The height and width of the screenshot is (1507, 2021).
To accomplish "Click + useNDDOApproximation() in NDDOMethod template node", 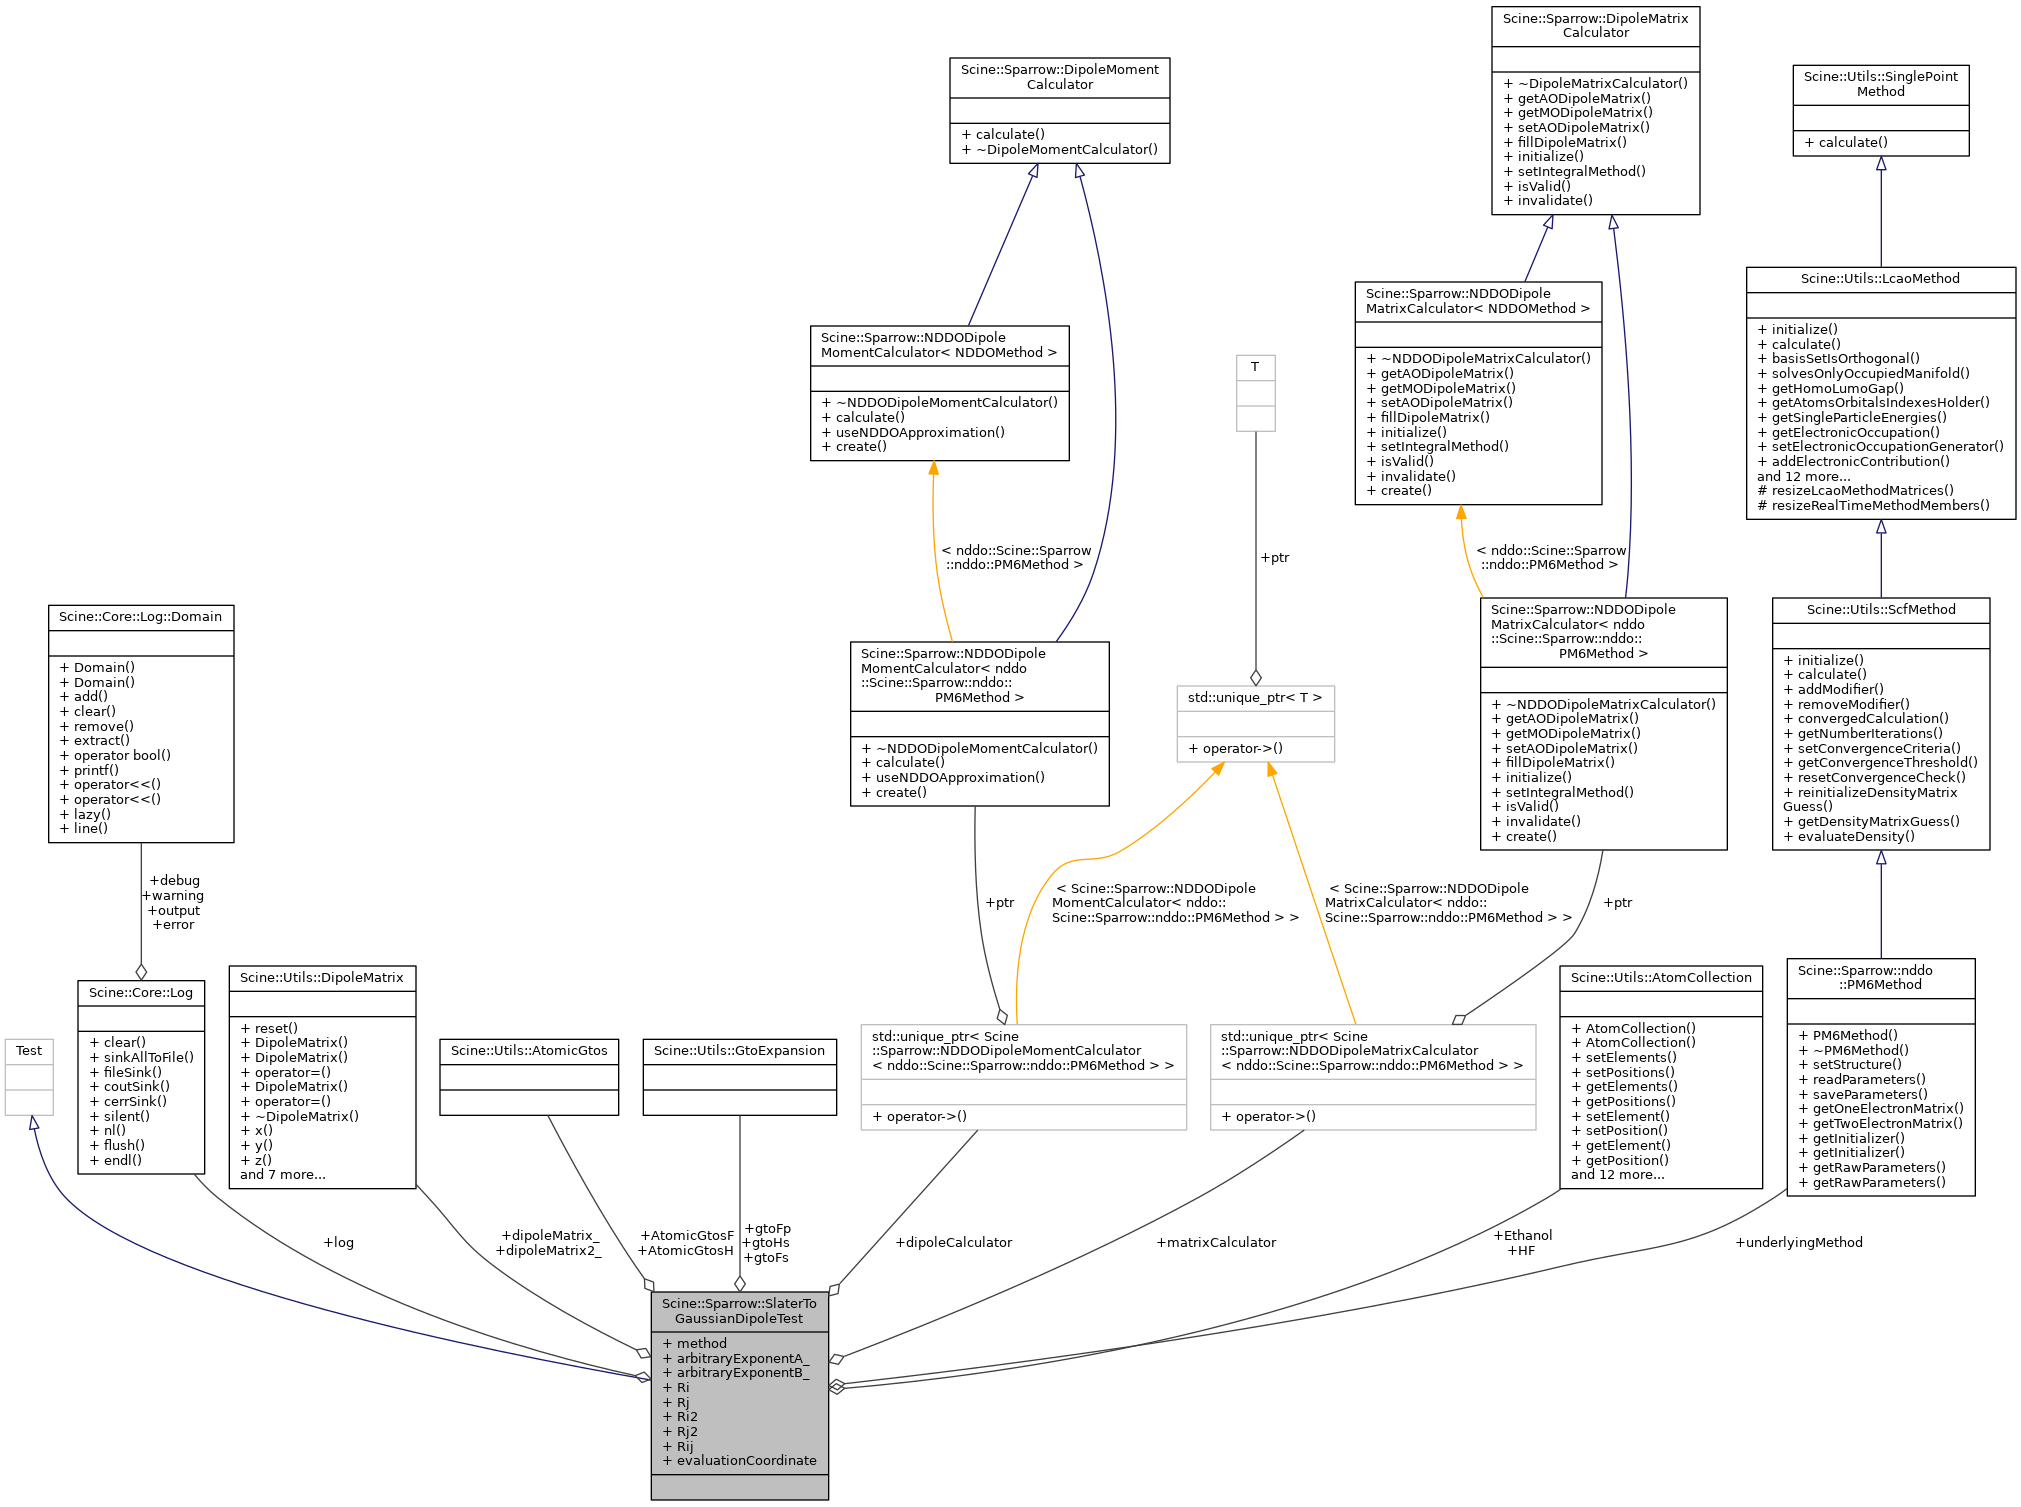I will click(913, 432).
